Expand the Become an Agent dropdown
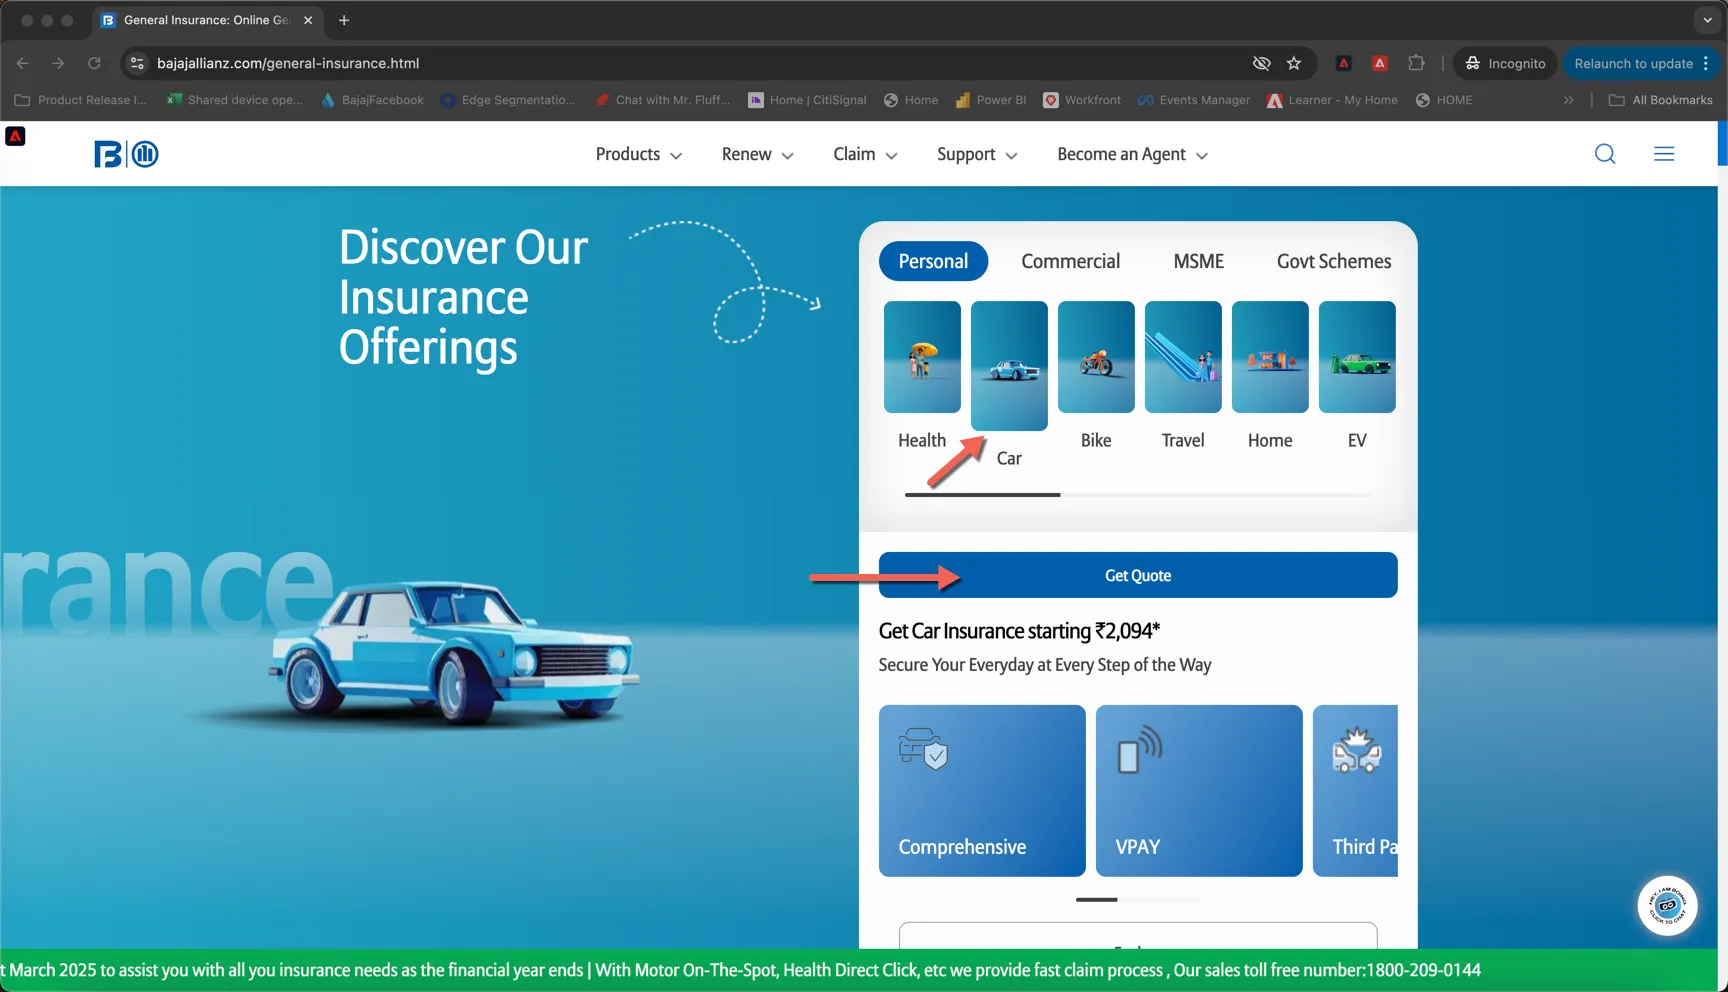The width and height of the screenshot is (1728, 992). pos(1133,154)
